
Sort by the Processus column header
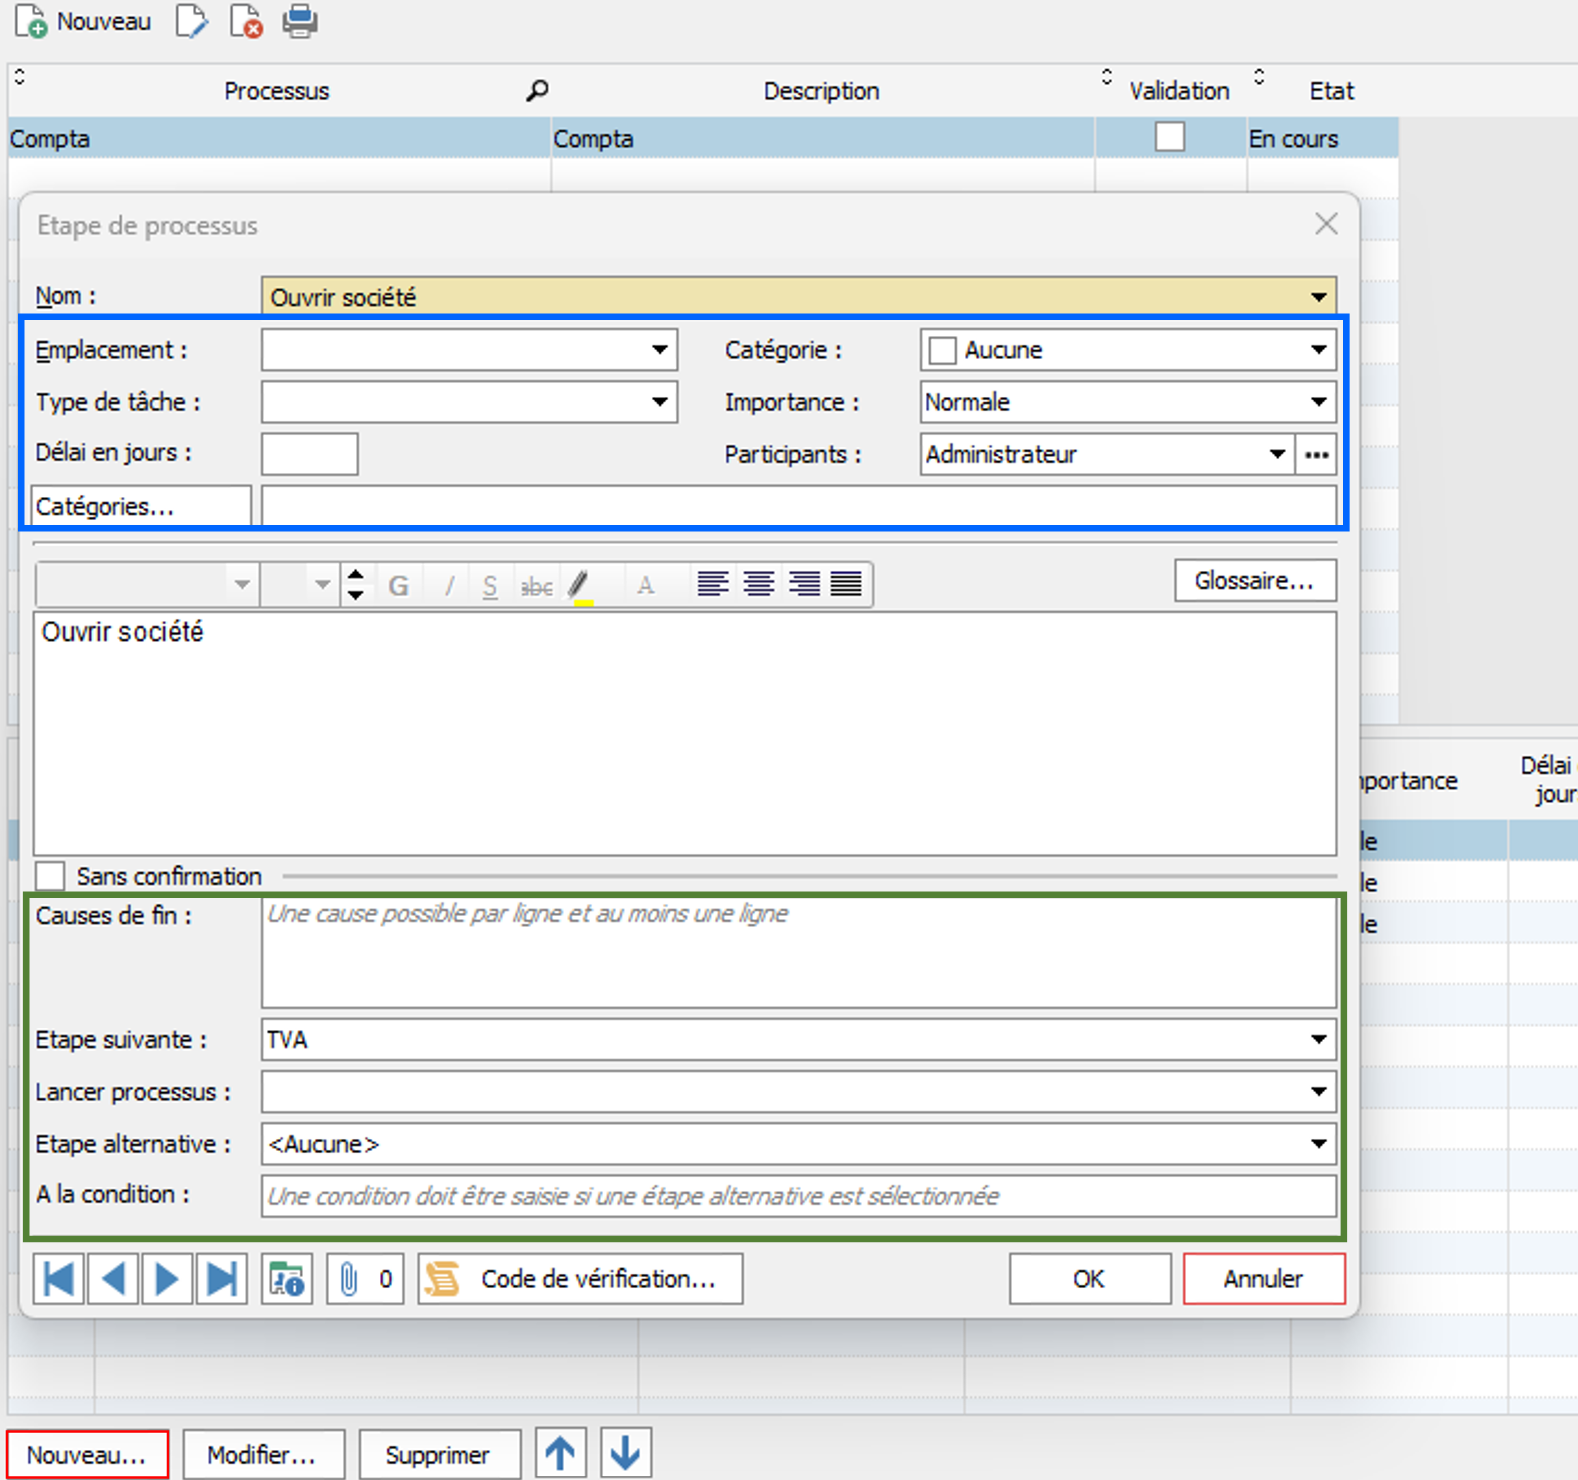click(x=276, y=91)
